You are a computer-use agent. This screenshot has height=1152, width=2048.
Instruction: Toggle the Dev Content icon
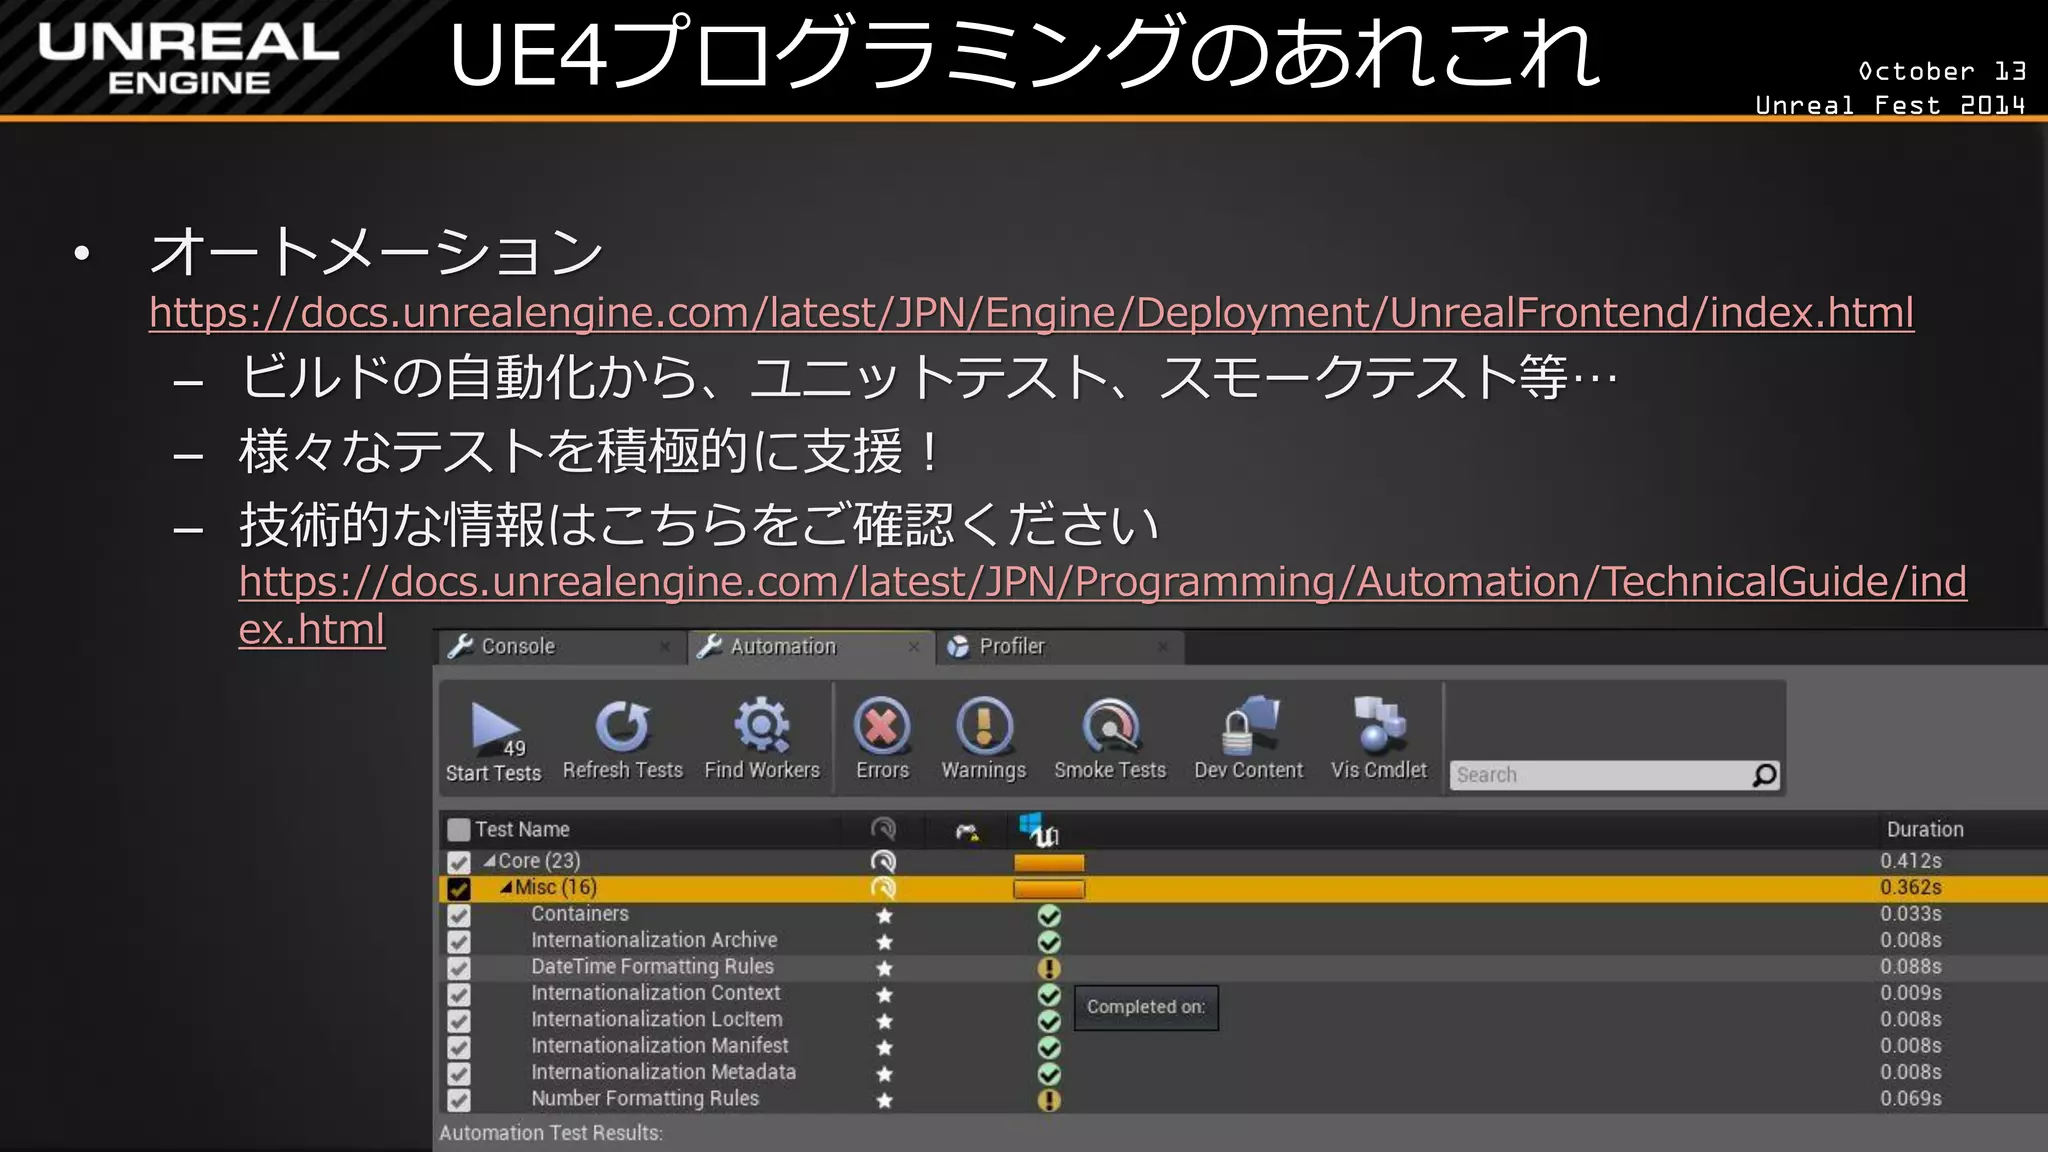(1249, 725)
